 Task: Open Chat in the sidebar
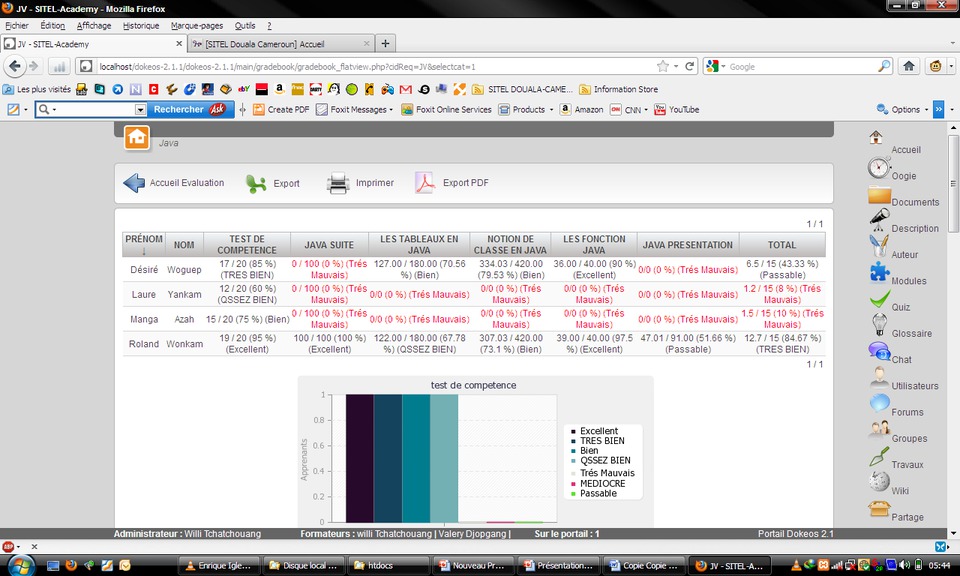pyautogui.click(x=901, y=360)
